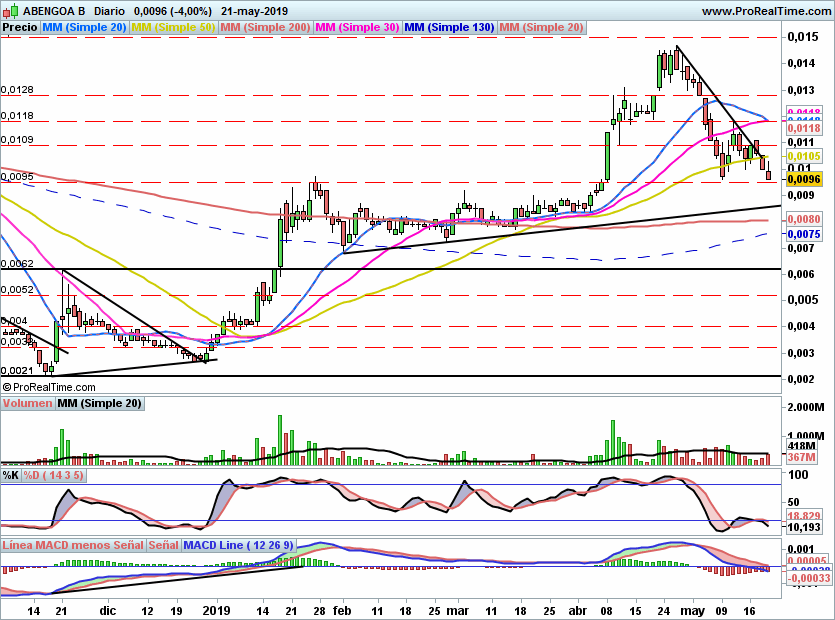Click the abr date axis label
This screenshot has width=835, height=620.
pos(578,610)
